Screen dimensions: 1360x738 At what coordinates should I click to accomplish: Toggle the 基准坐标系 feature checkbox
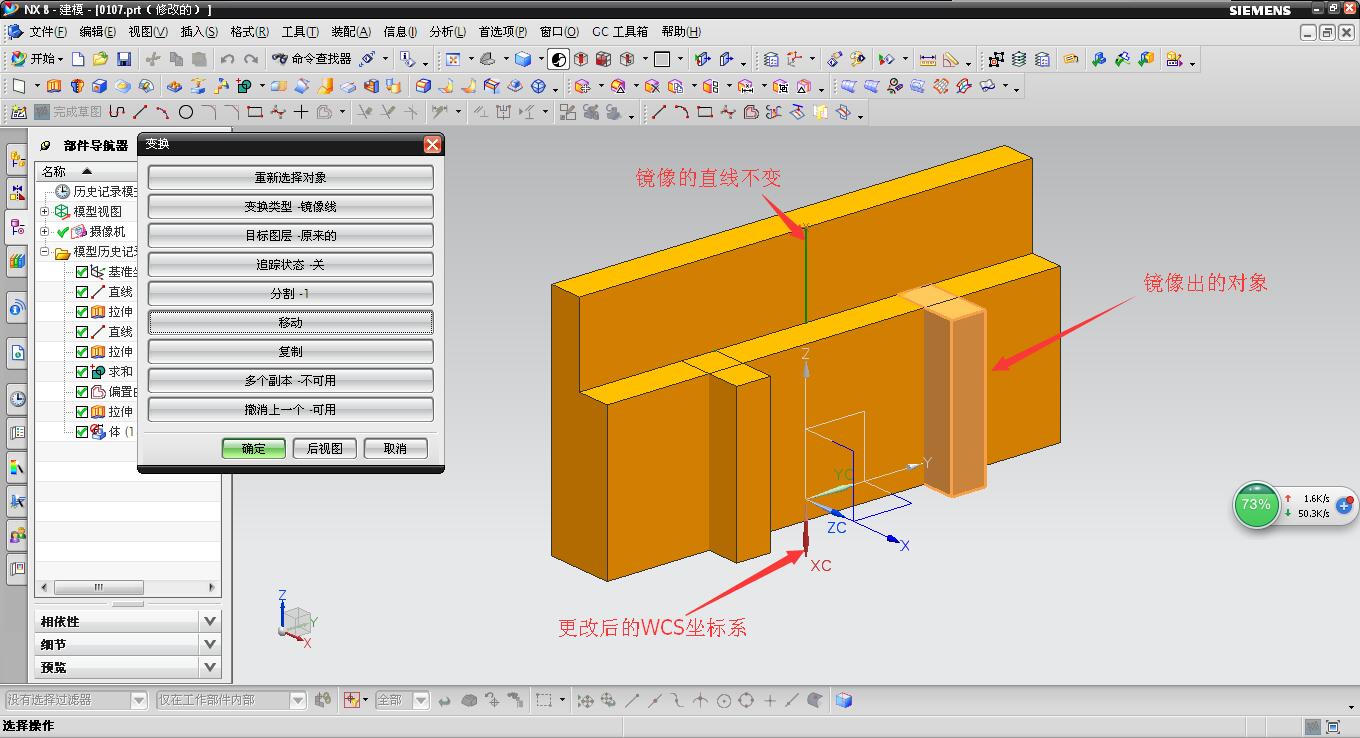click(82, 272)
